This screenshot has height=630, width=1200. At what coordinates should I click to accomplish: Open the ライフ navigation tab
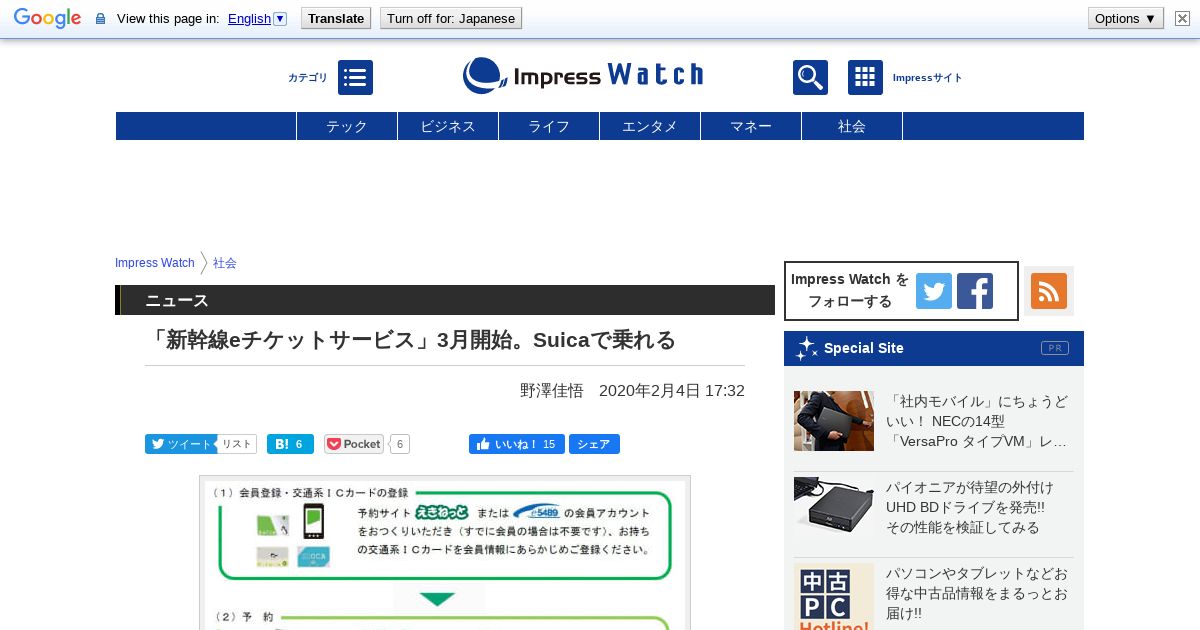[549, 126]
